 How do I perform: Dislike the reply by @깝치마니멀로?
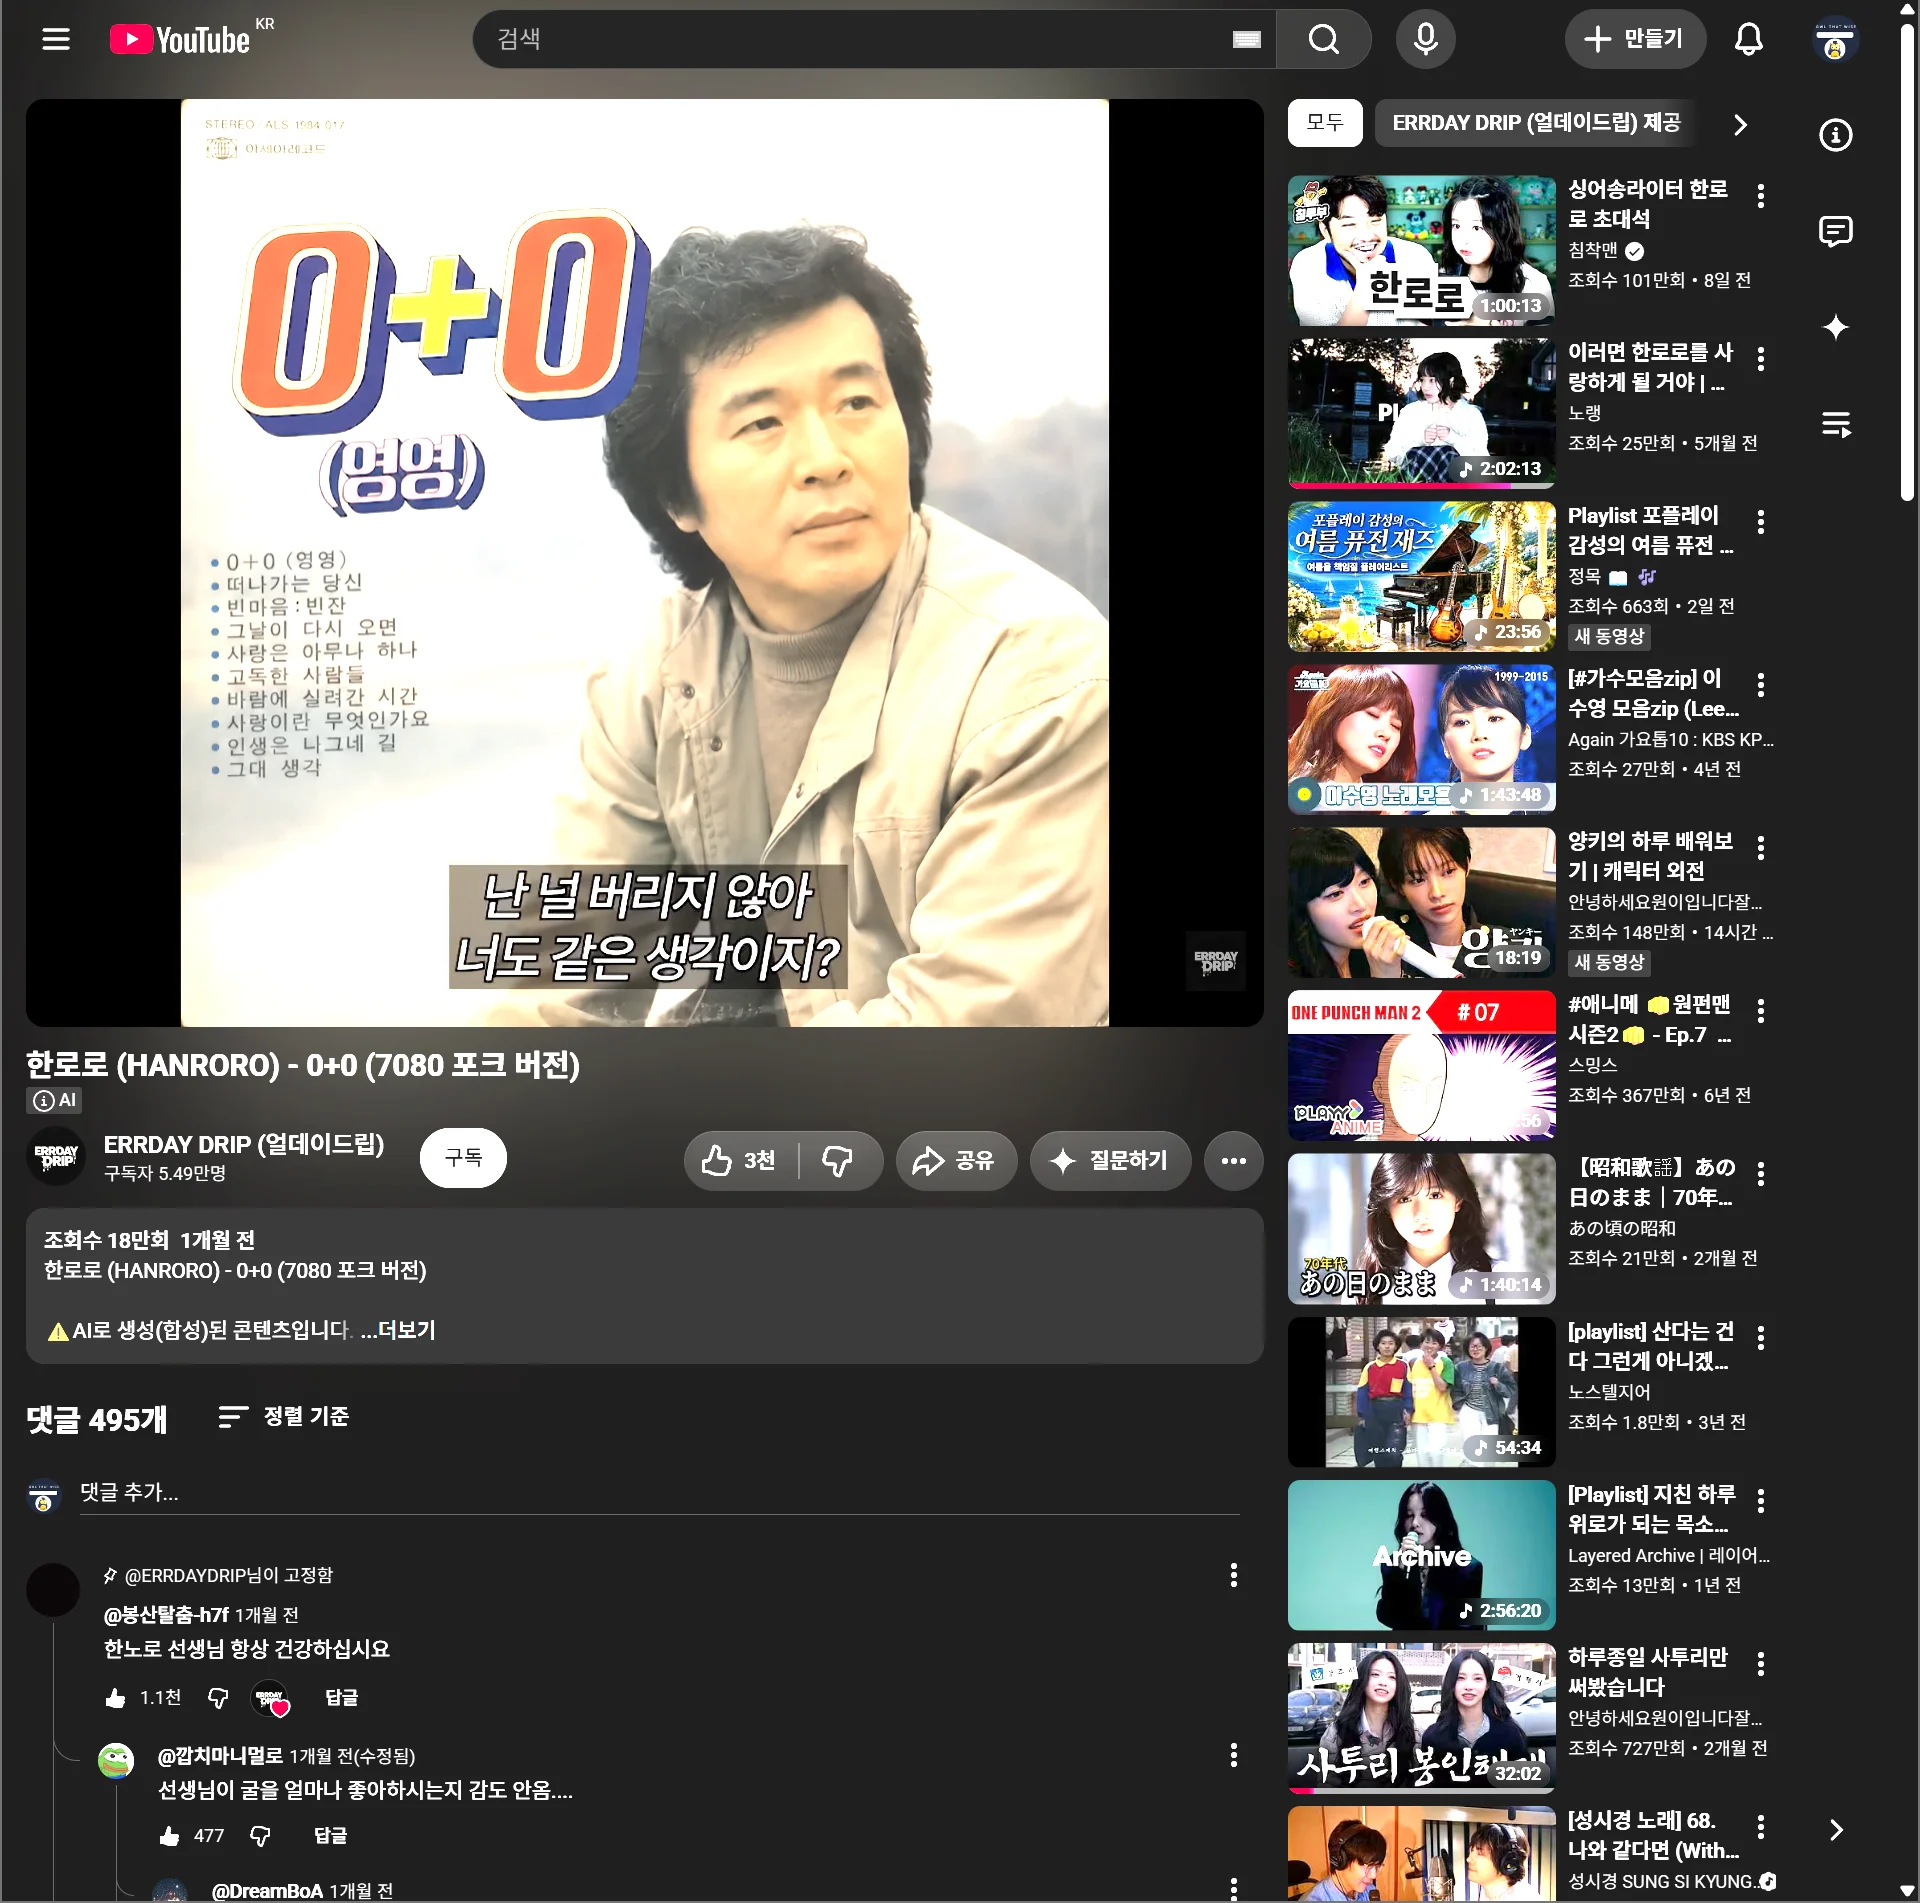[260, 1836]
